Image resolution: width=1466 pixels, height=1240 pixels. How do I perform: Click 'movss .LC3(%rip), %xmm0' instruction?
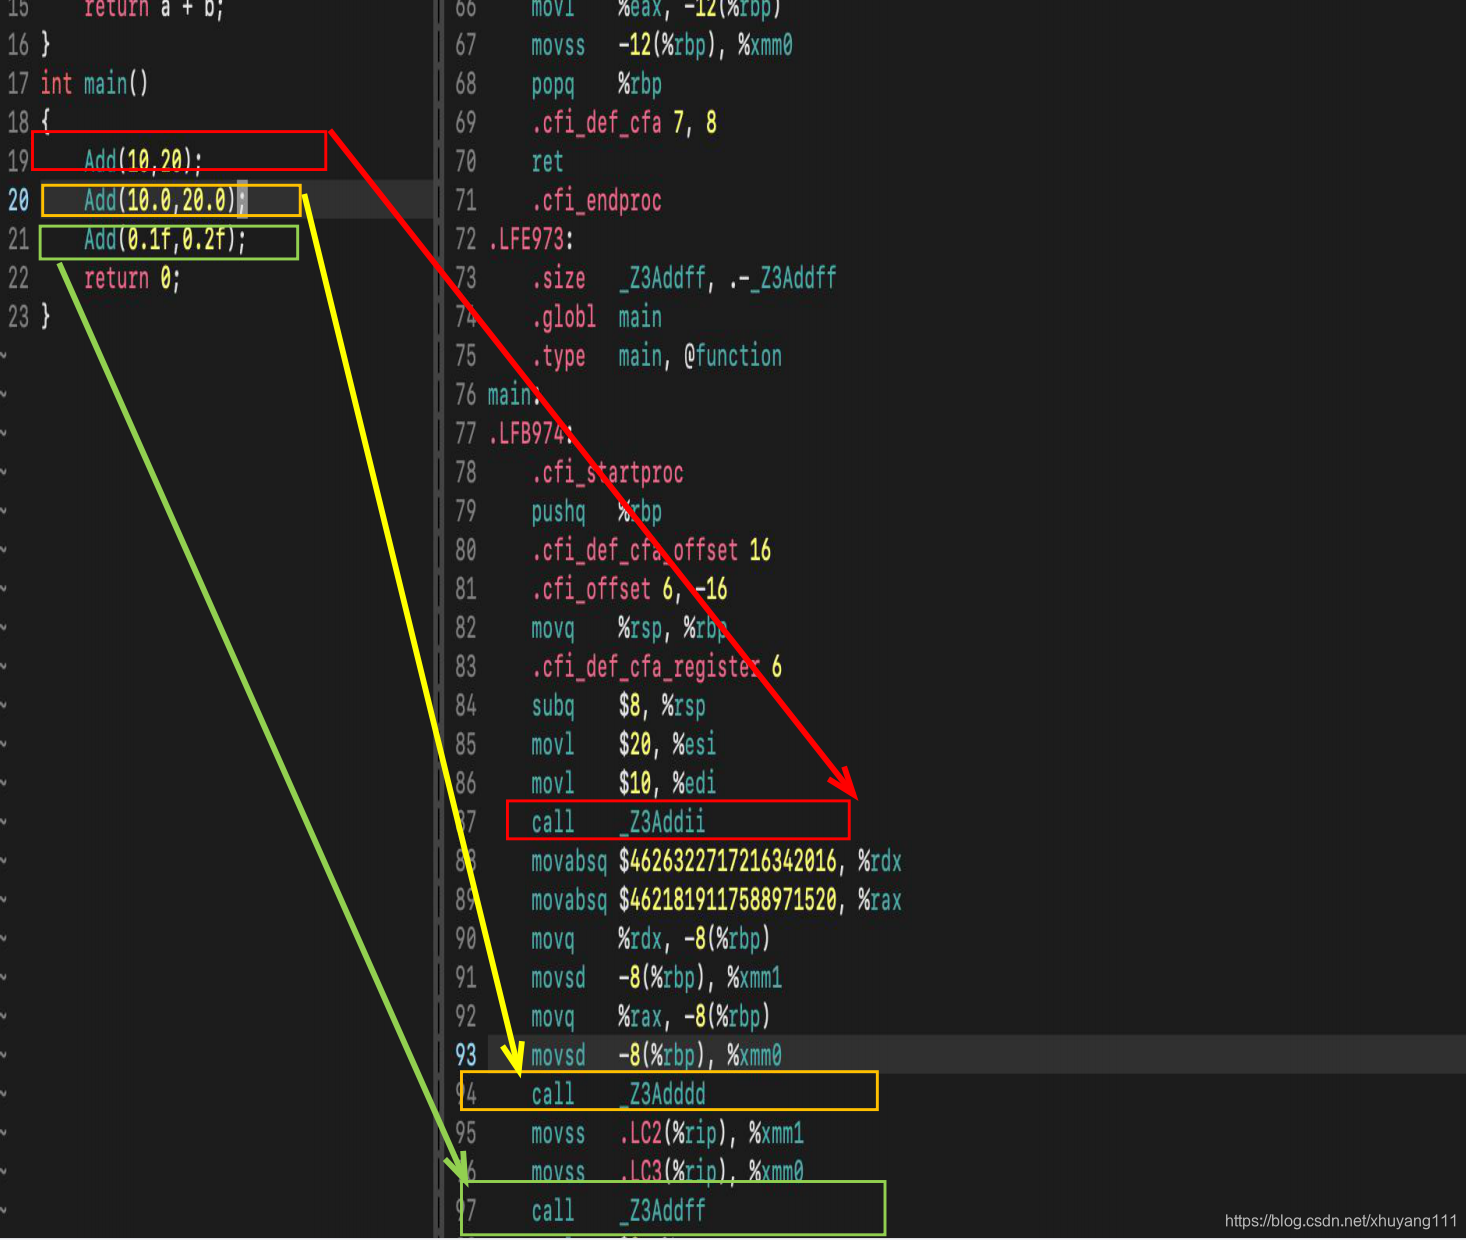668,1172
